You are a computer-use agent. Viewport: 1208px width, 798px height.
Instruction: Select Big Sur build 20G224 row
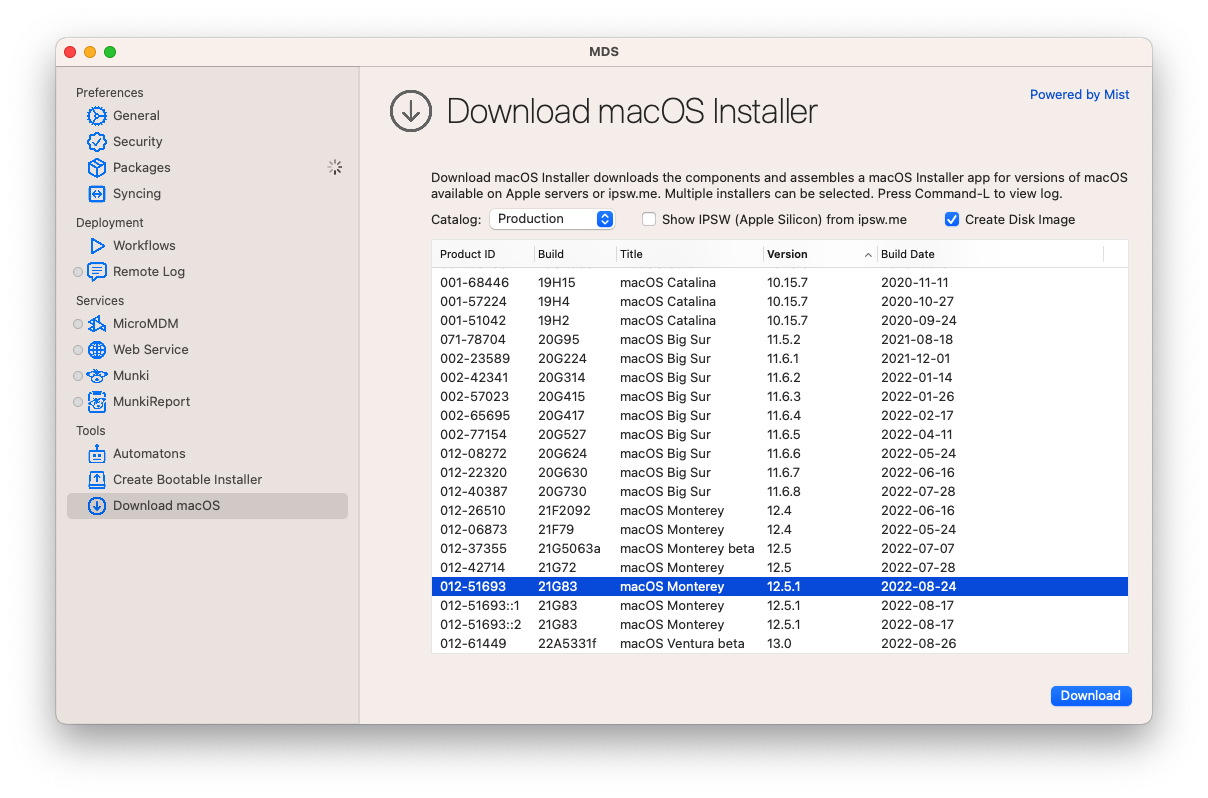tap(780, 359)
